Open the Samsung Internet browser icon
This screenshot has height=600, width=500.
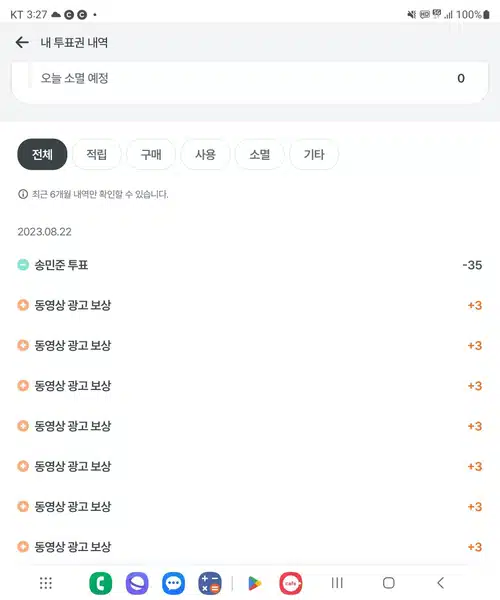137,583
